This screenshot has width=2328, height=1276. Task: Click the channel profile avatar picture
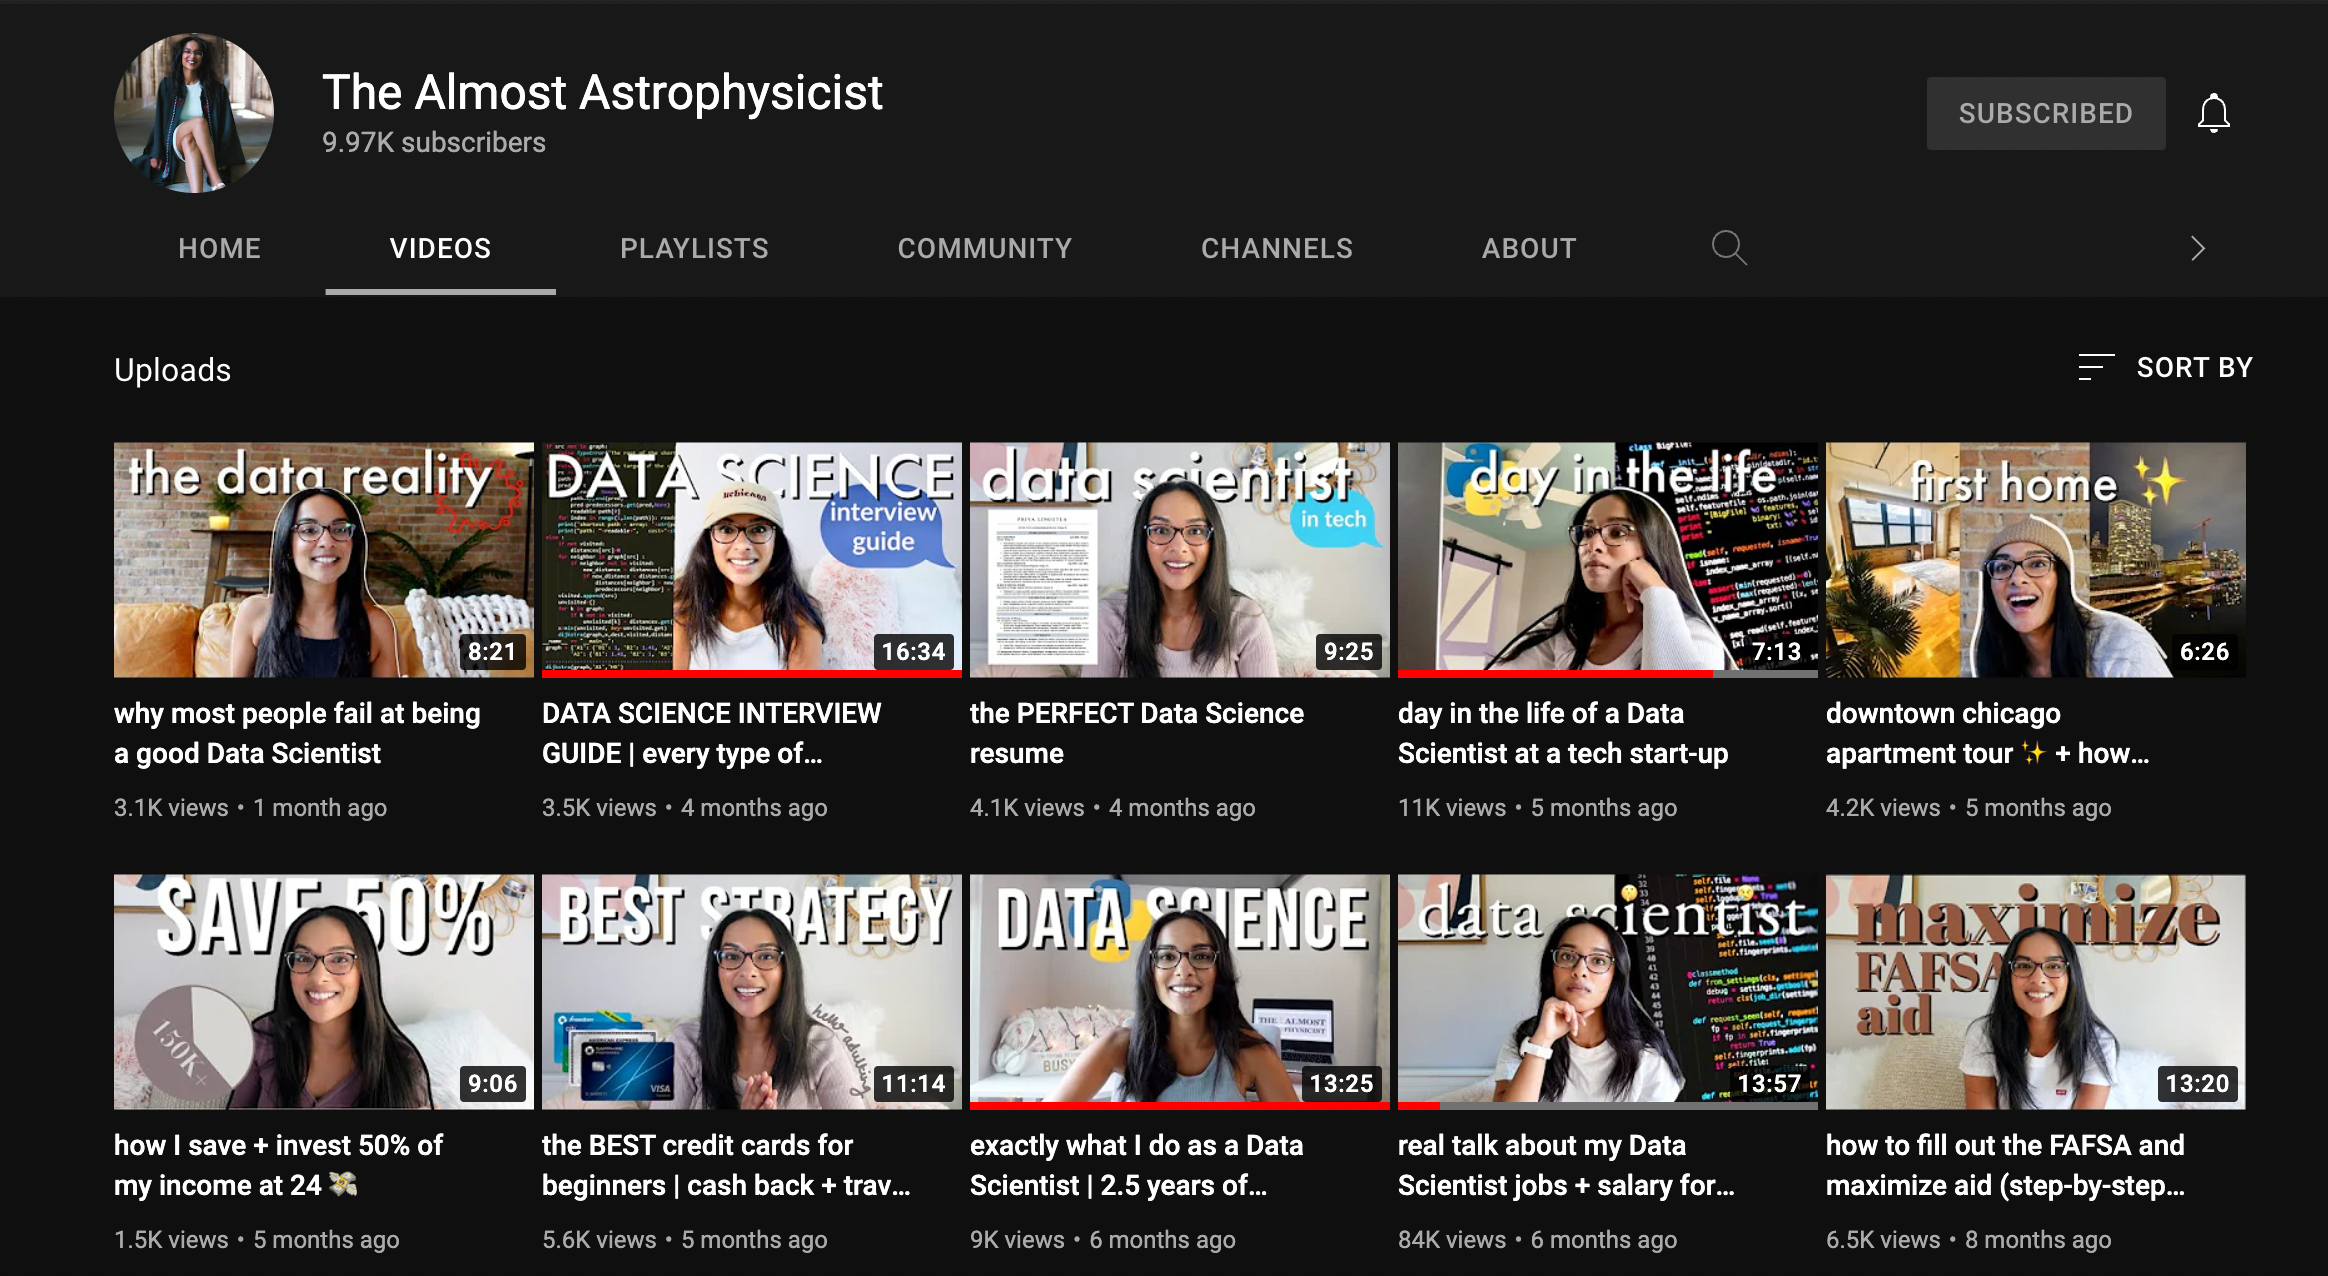(194, 113)
